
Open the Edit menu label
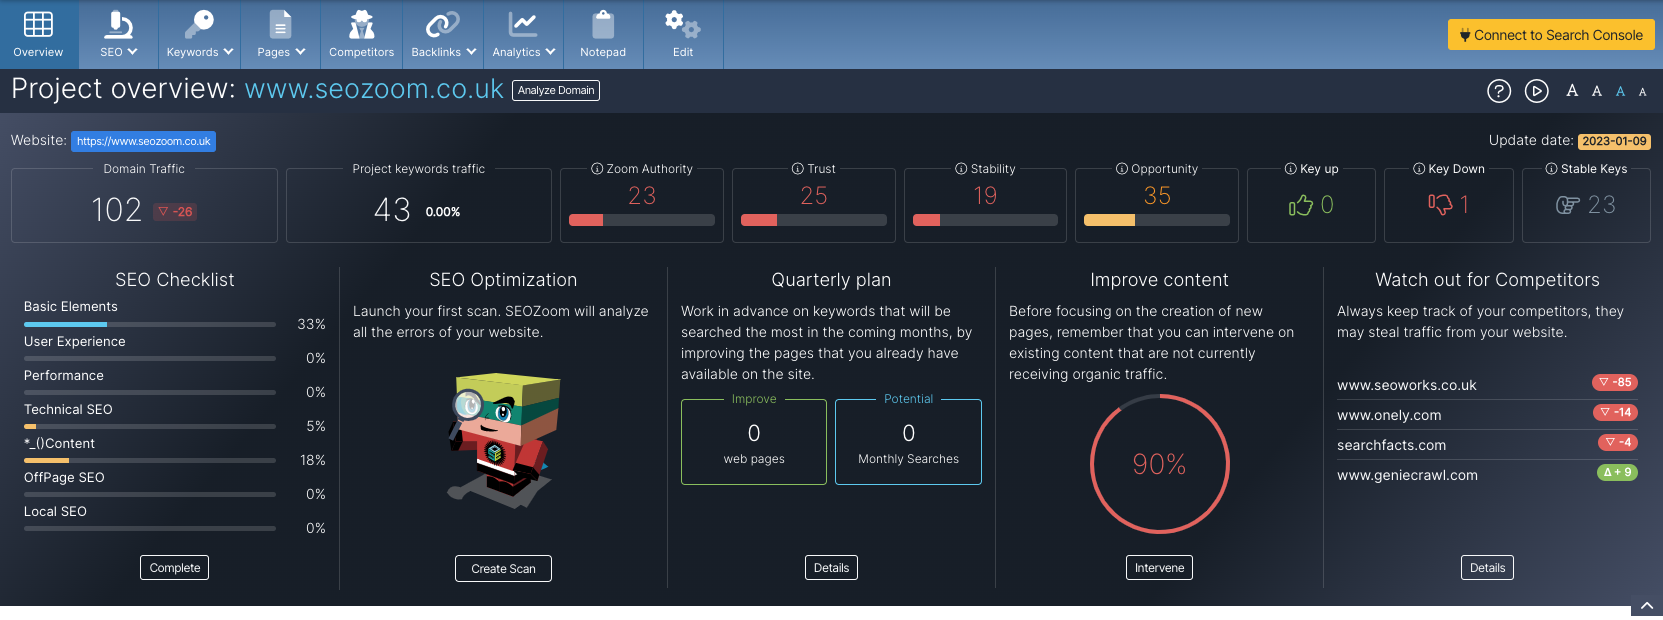click(683, 52)
